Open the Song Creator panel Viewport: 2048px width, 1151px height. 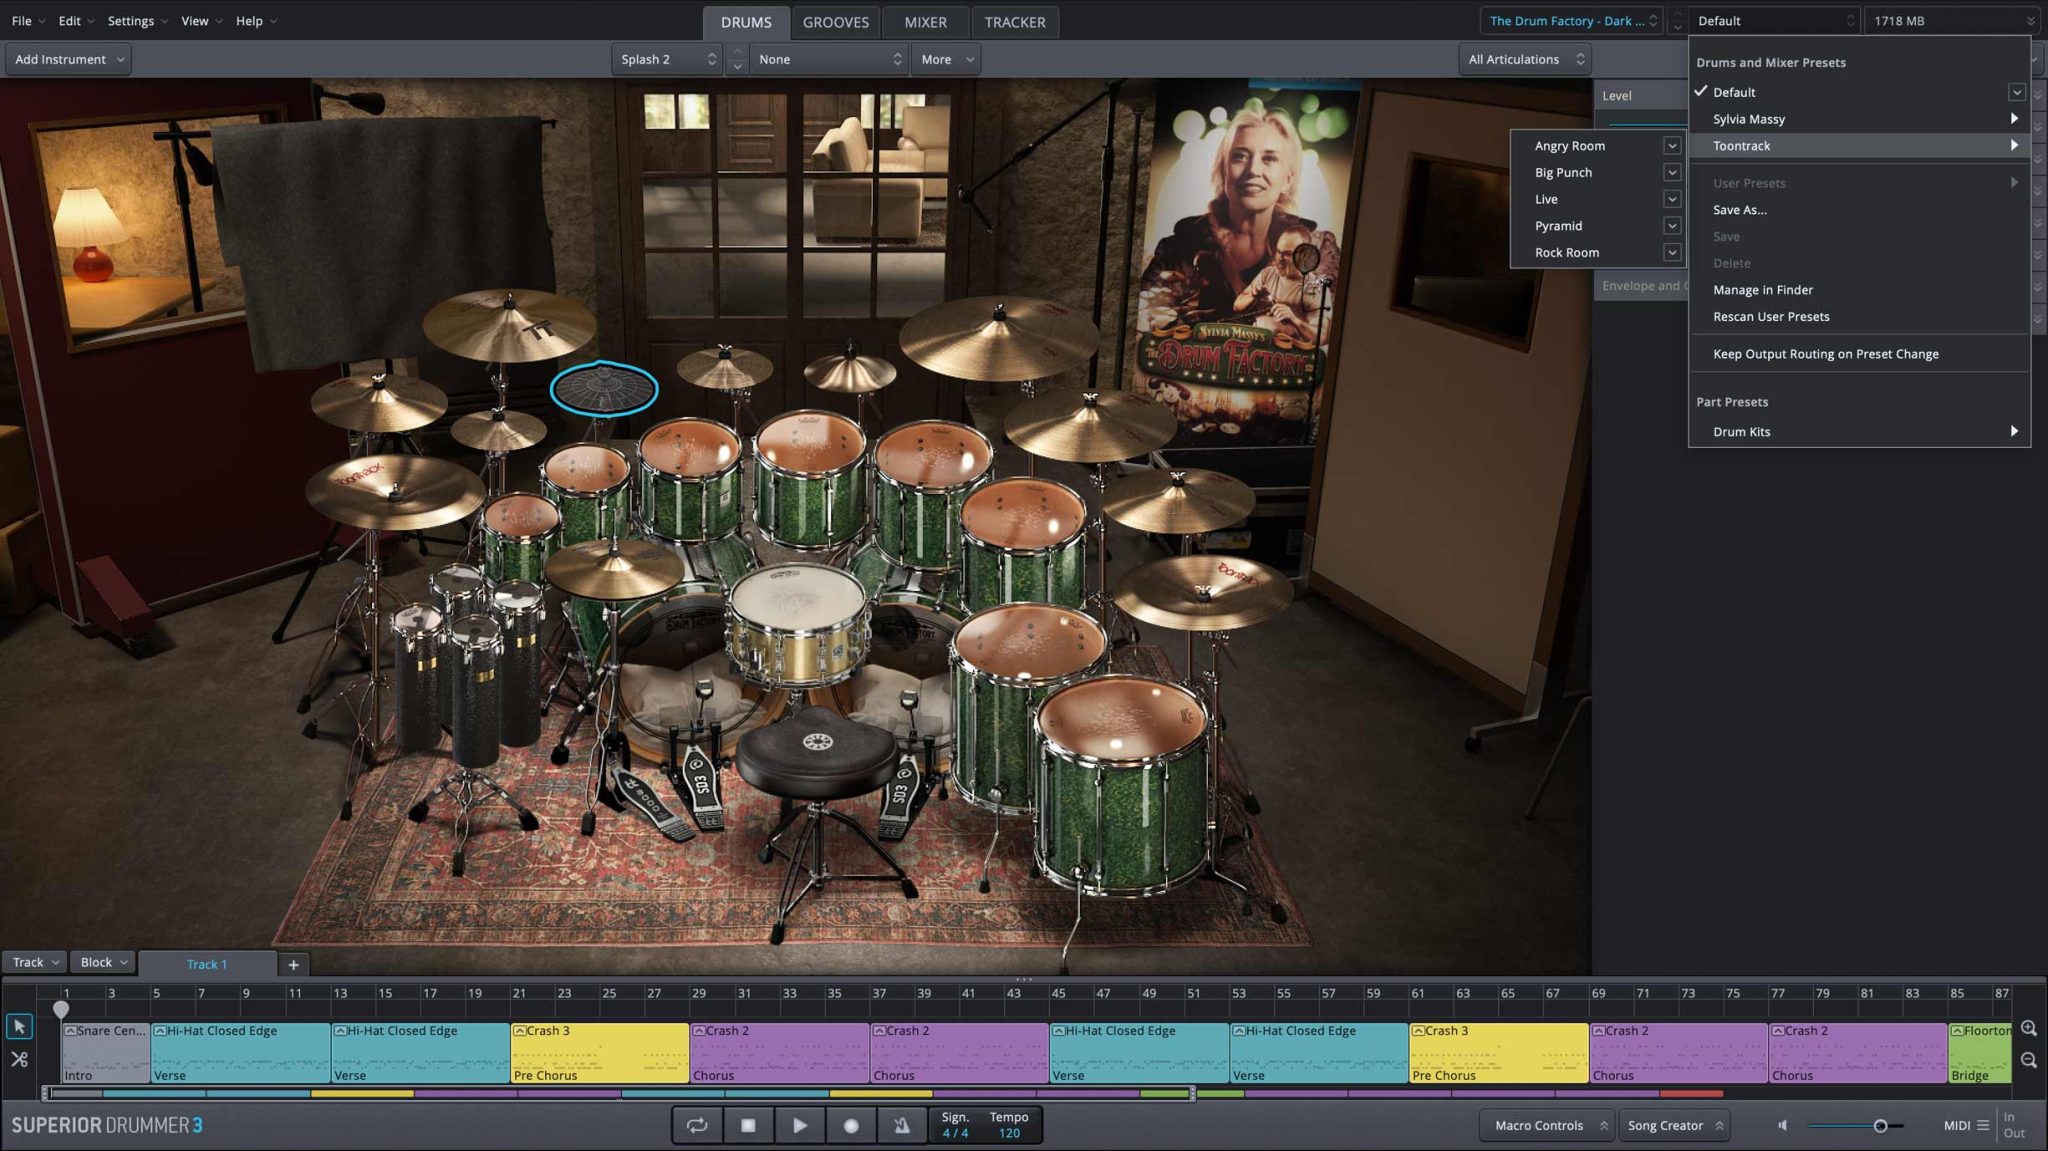pyautogui.click(x=1674, y=1125)
